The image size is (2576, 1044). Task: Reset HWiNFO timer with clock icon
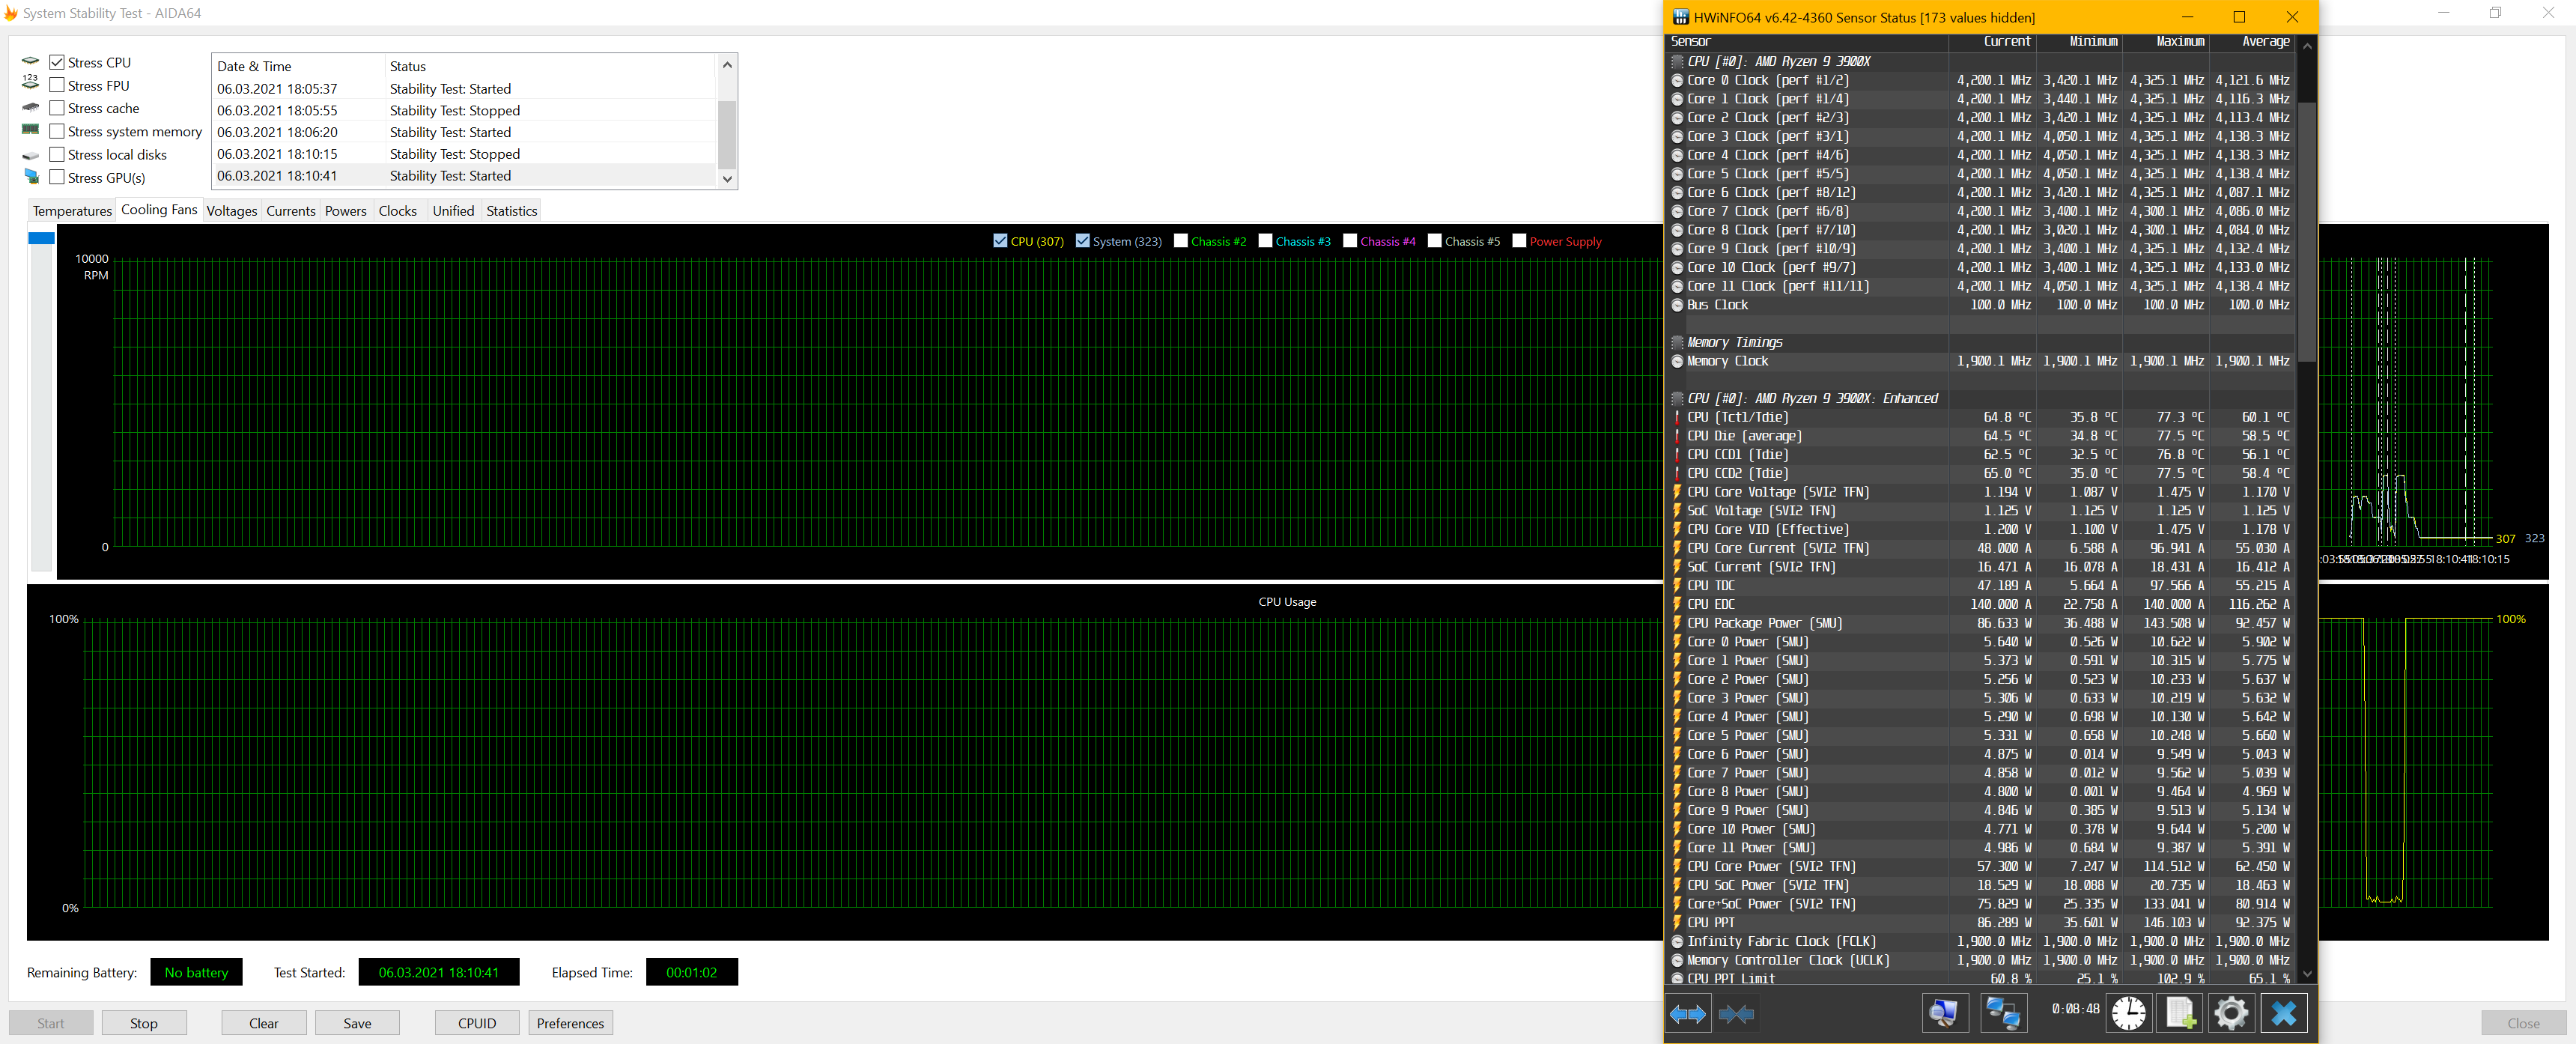point(2128,1014)
